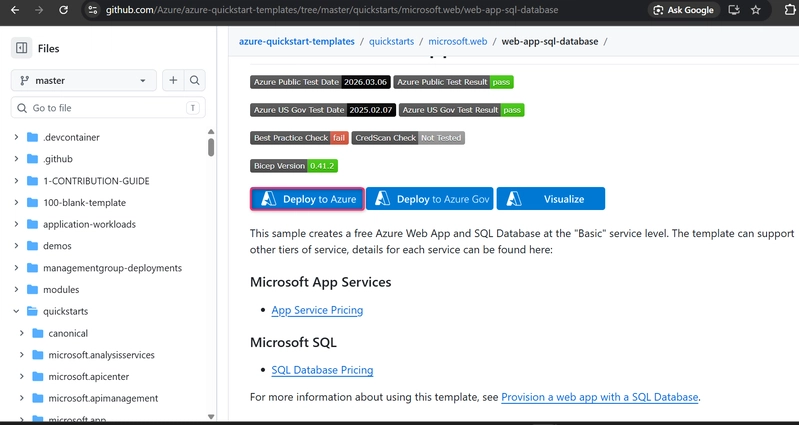Select microsoft.apicenter in file tree
The width and height of the screenshot is (799, 425).
(89, 377)
